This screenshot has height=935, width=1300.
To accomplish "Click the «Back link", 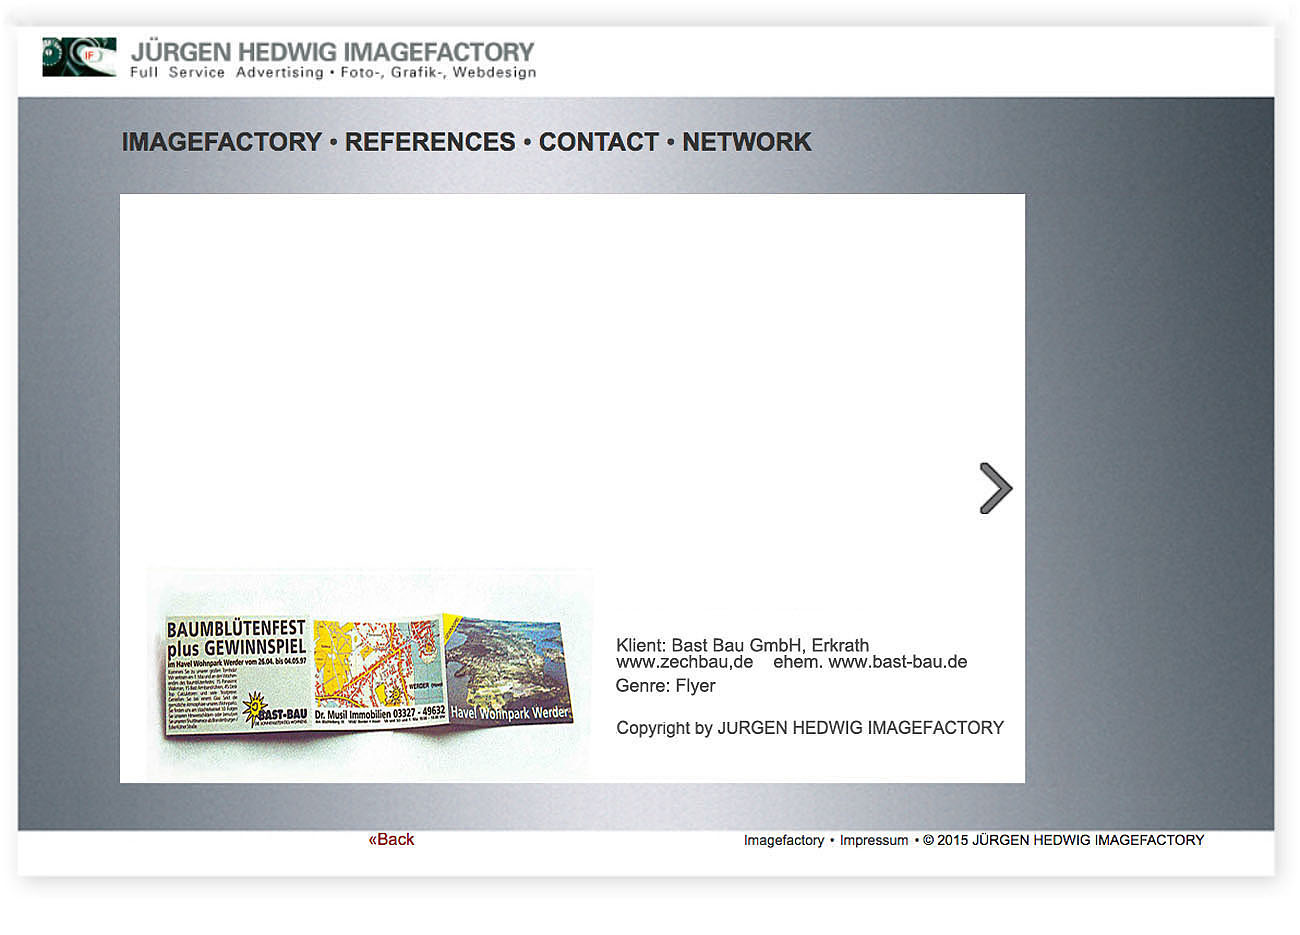I will pos(391,839).
